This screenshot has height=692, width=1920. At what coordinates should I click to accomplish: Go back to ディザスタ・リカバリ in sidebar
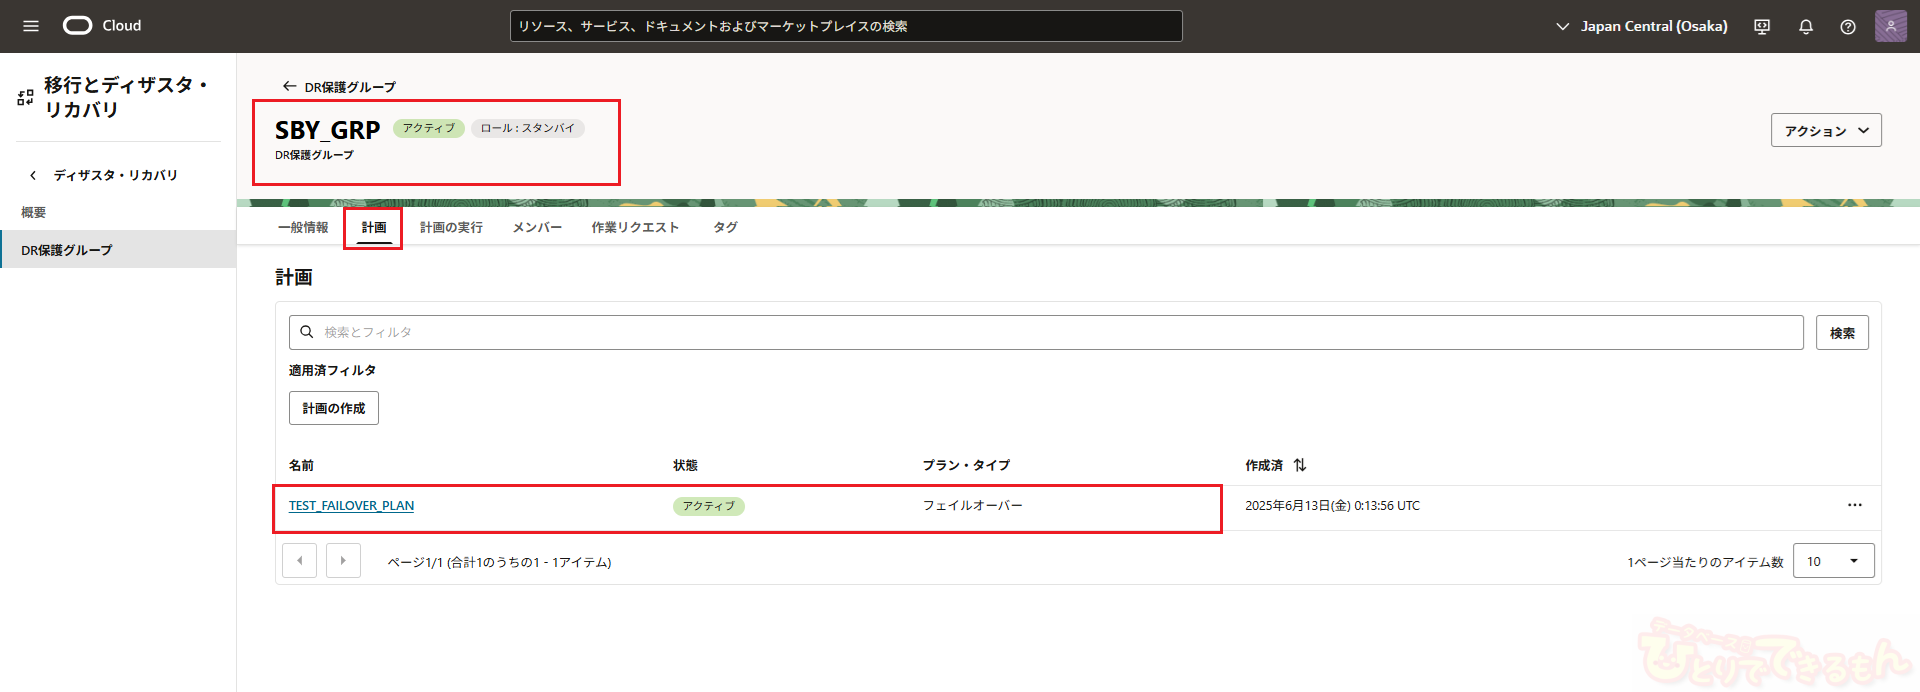coord(114,175)
